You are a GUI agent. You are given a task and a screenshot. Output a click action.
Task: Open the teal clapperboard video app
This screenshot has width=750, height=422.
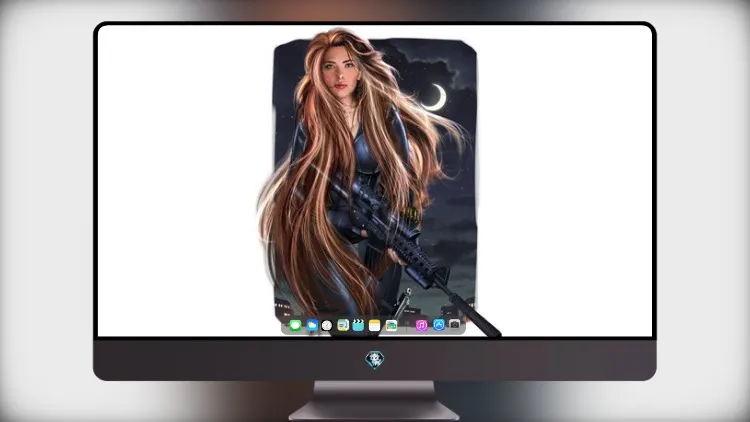coord(358,325)
